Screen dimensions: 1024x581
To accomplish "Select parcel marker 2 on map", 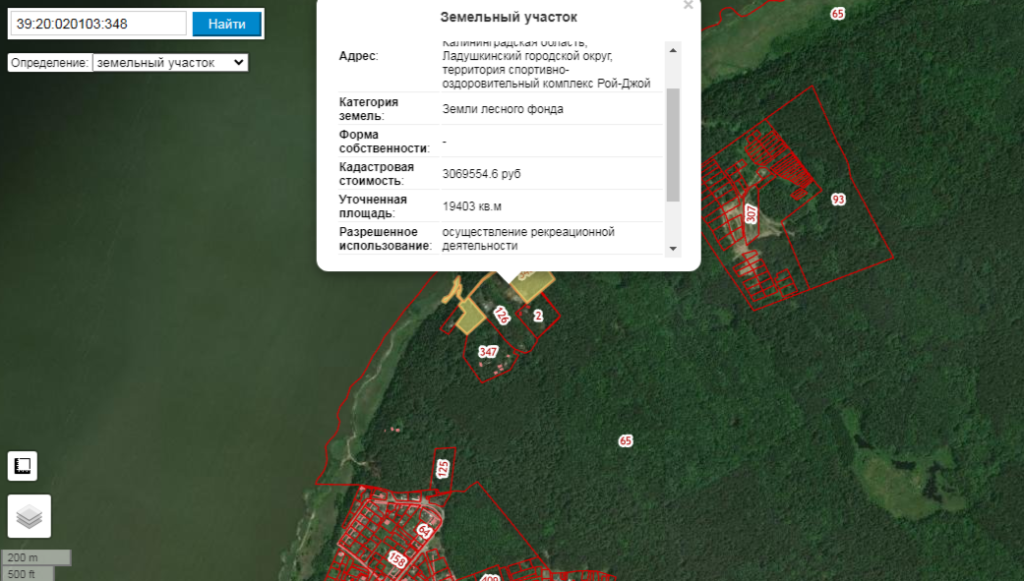I will pos(538,317).
